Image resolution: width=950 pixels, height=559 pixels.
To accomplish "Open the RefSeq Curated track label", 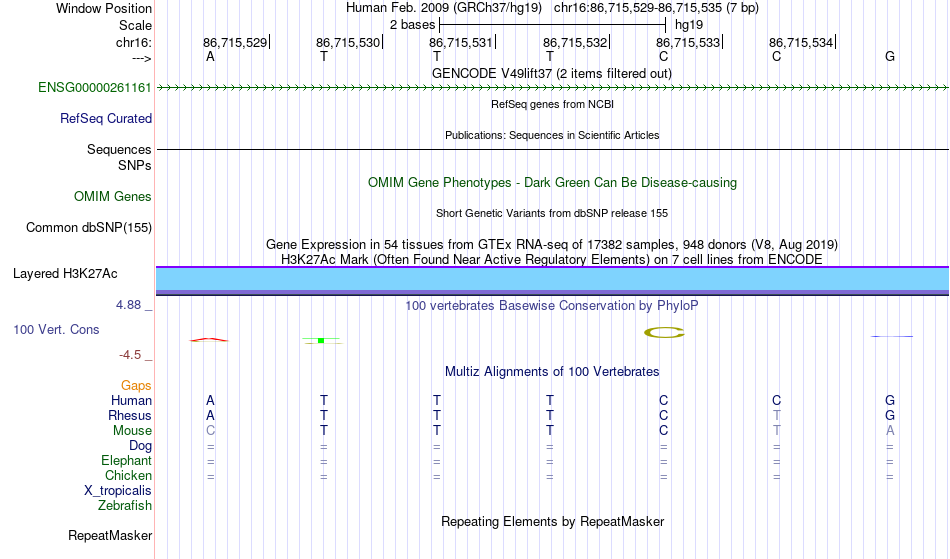I will pos(106,119).
